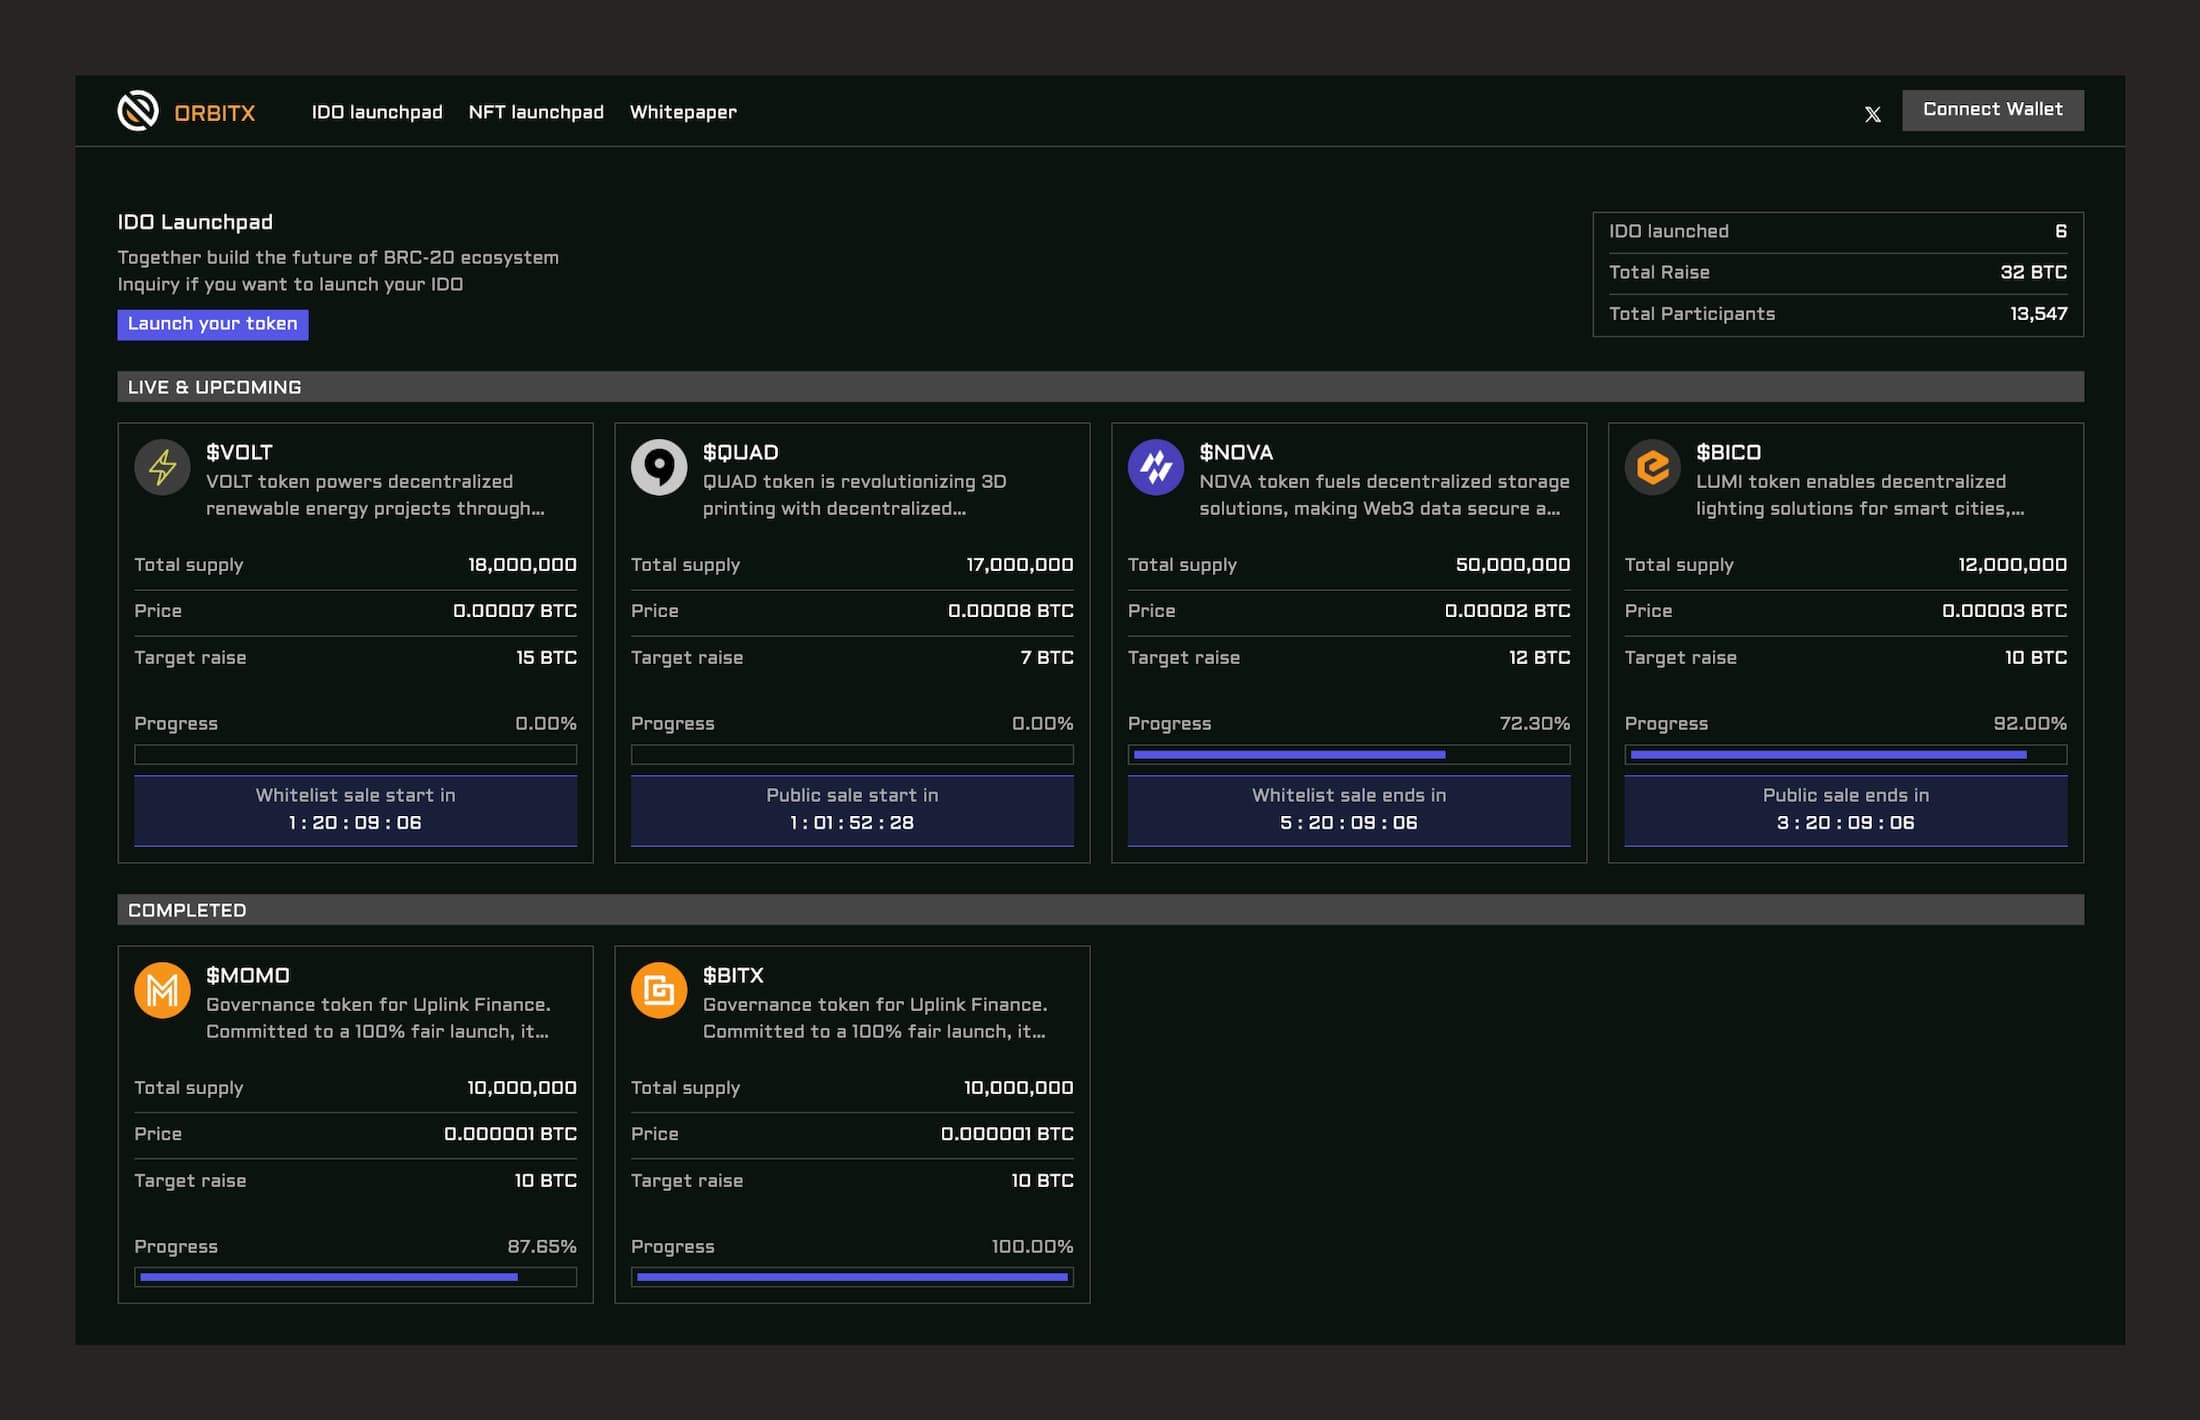Click the $VOLT whitelist sale countdown box

point(355,810)
